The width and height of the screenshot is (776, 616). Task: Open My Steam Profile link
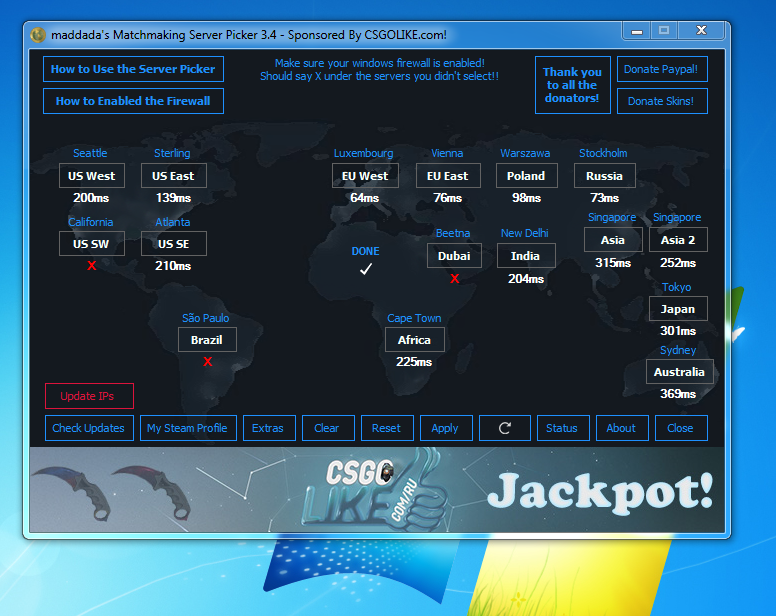point(187,428)
